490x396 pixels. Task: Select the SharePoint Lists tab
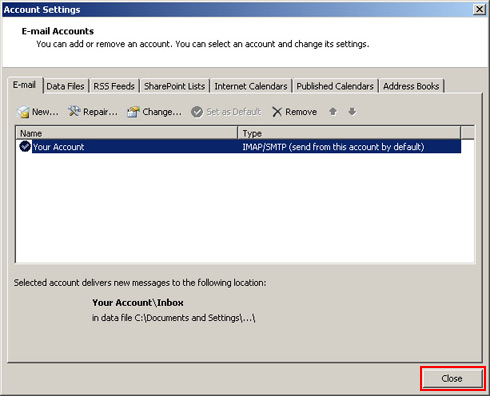(174, 86)
